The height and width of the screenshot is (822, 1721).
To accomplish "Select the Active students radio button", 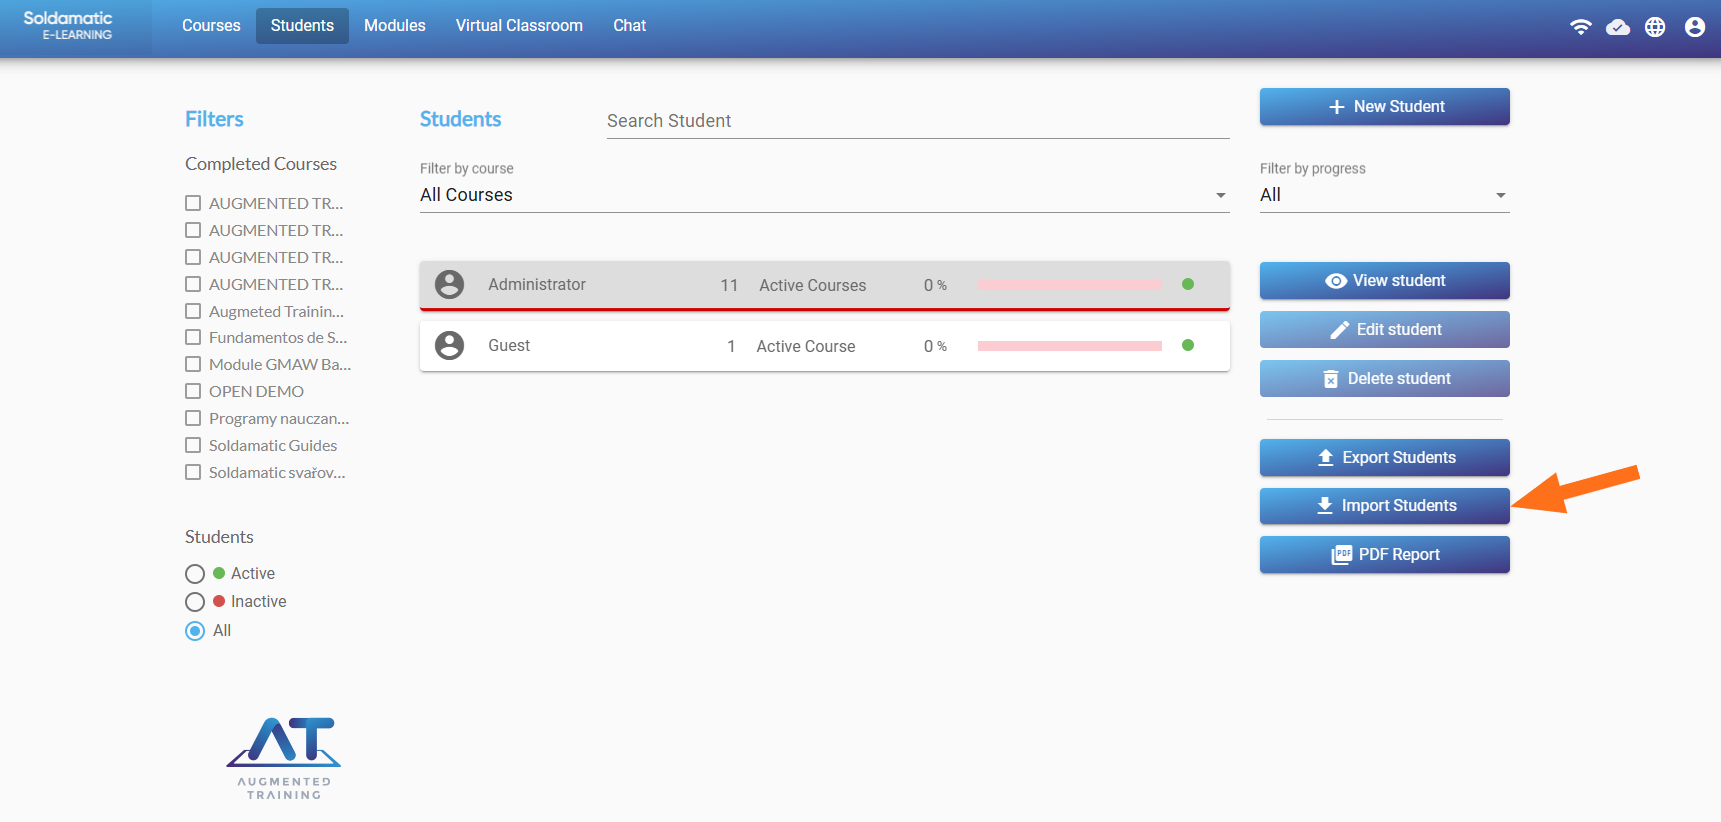I will point(195,574).
